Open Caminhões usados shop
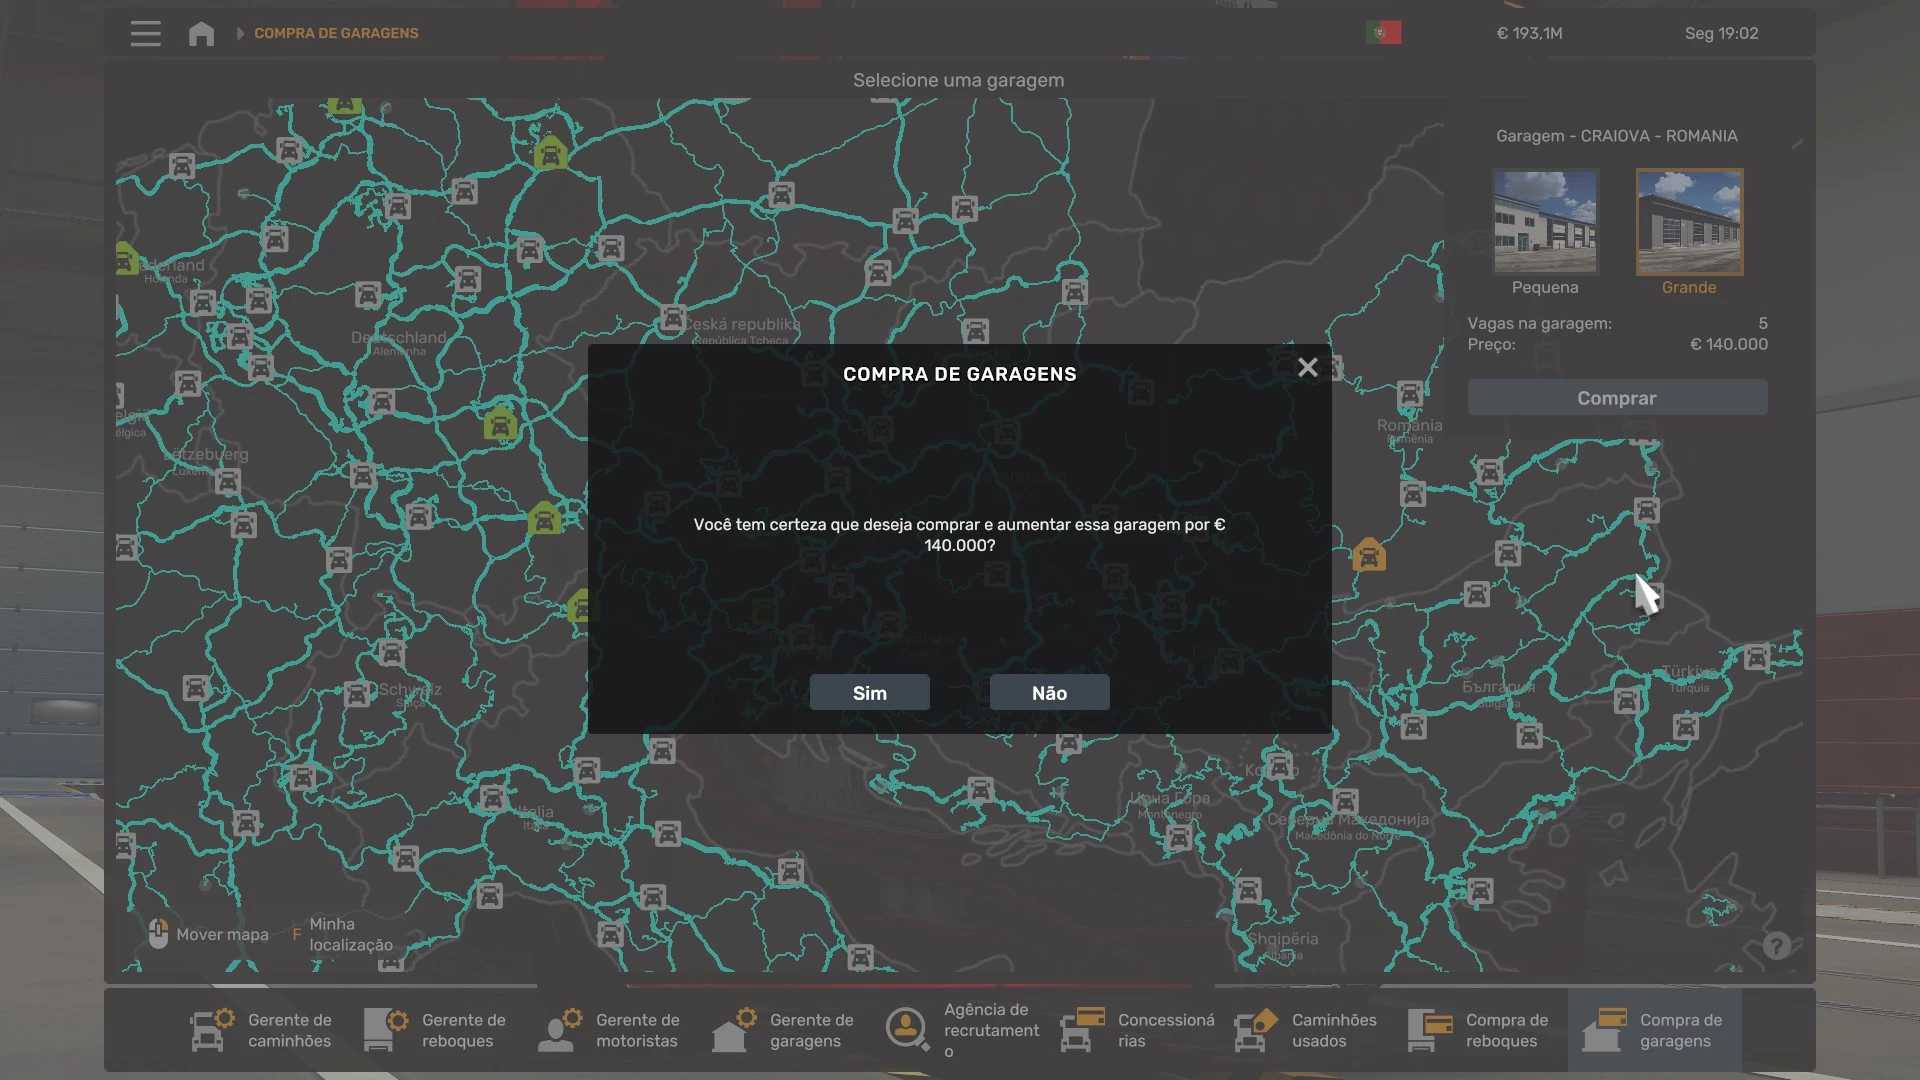The image size is (1920, 1080). (1308, 1030)
